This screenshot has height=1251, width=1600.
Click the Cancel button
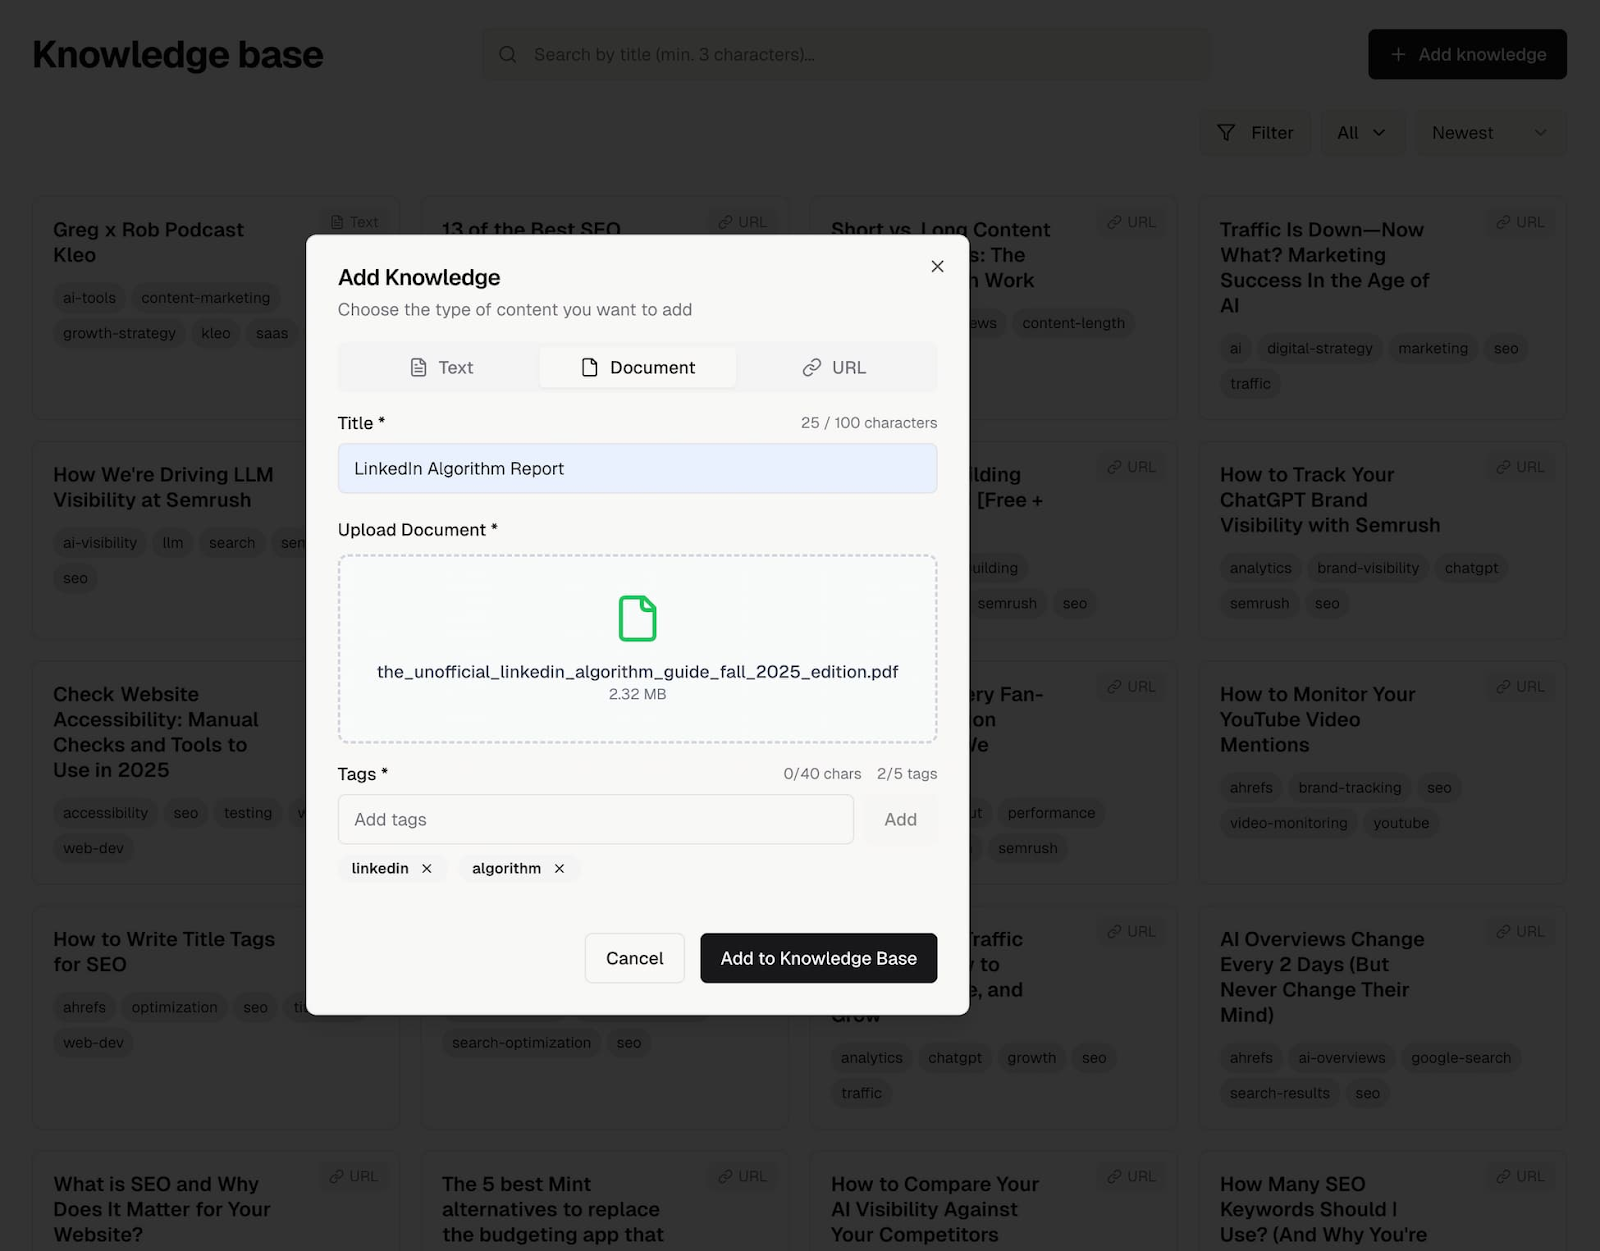(x=634, y=958)
